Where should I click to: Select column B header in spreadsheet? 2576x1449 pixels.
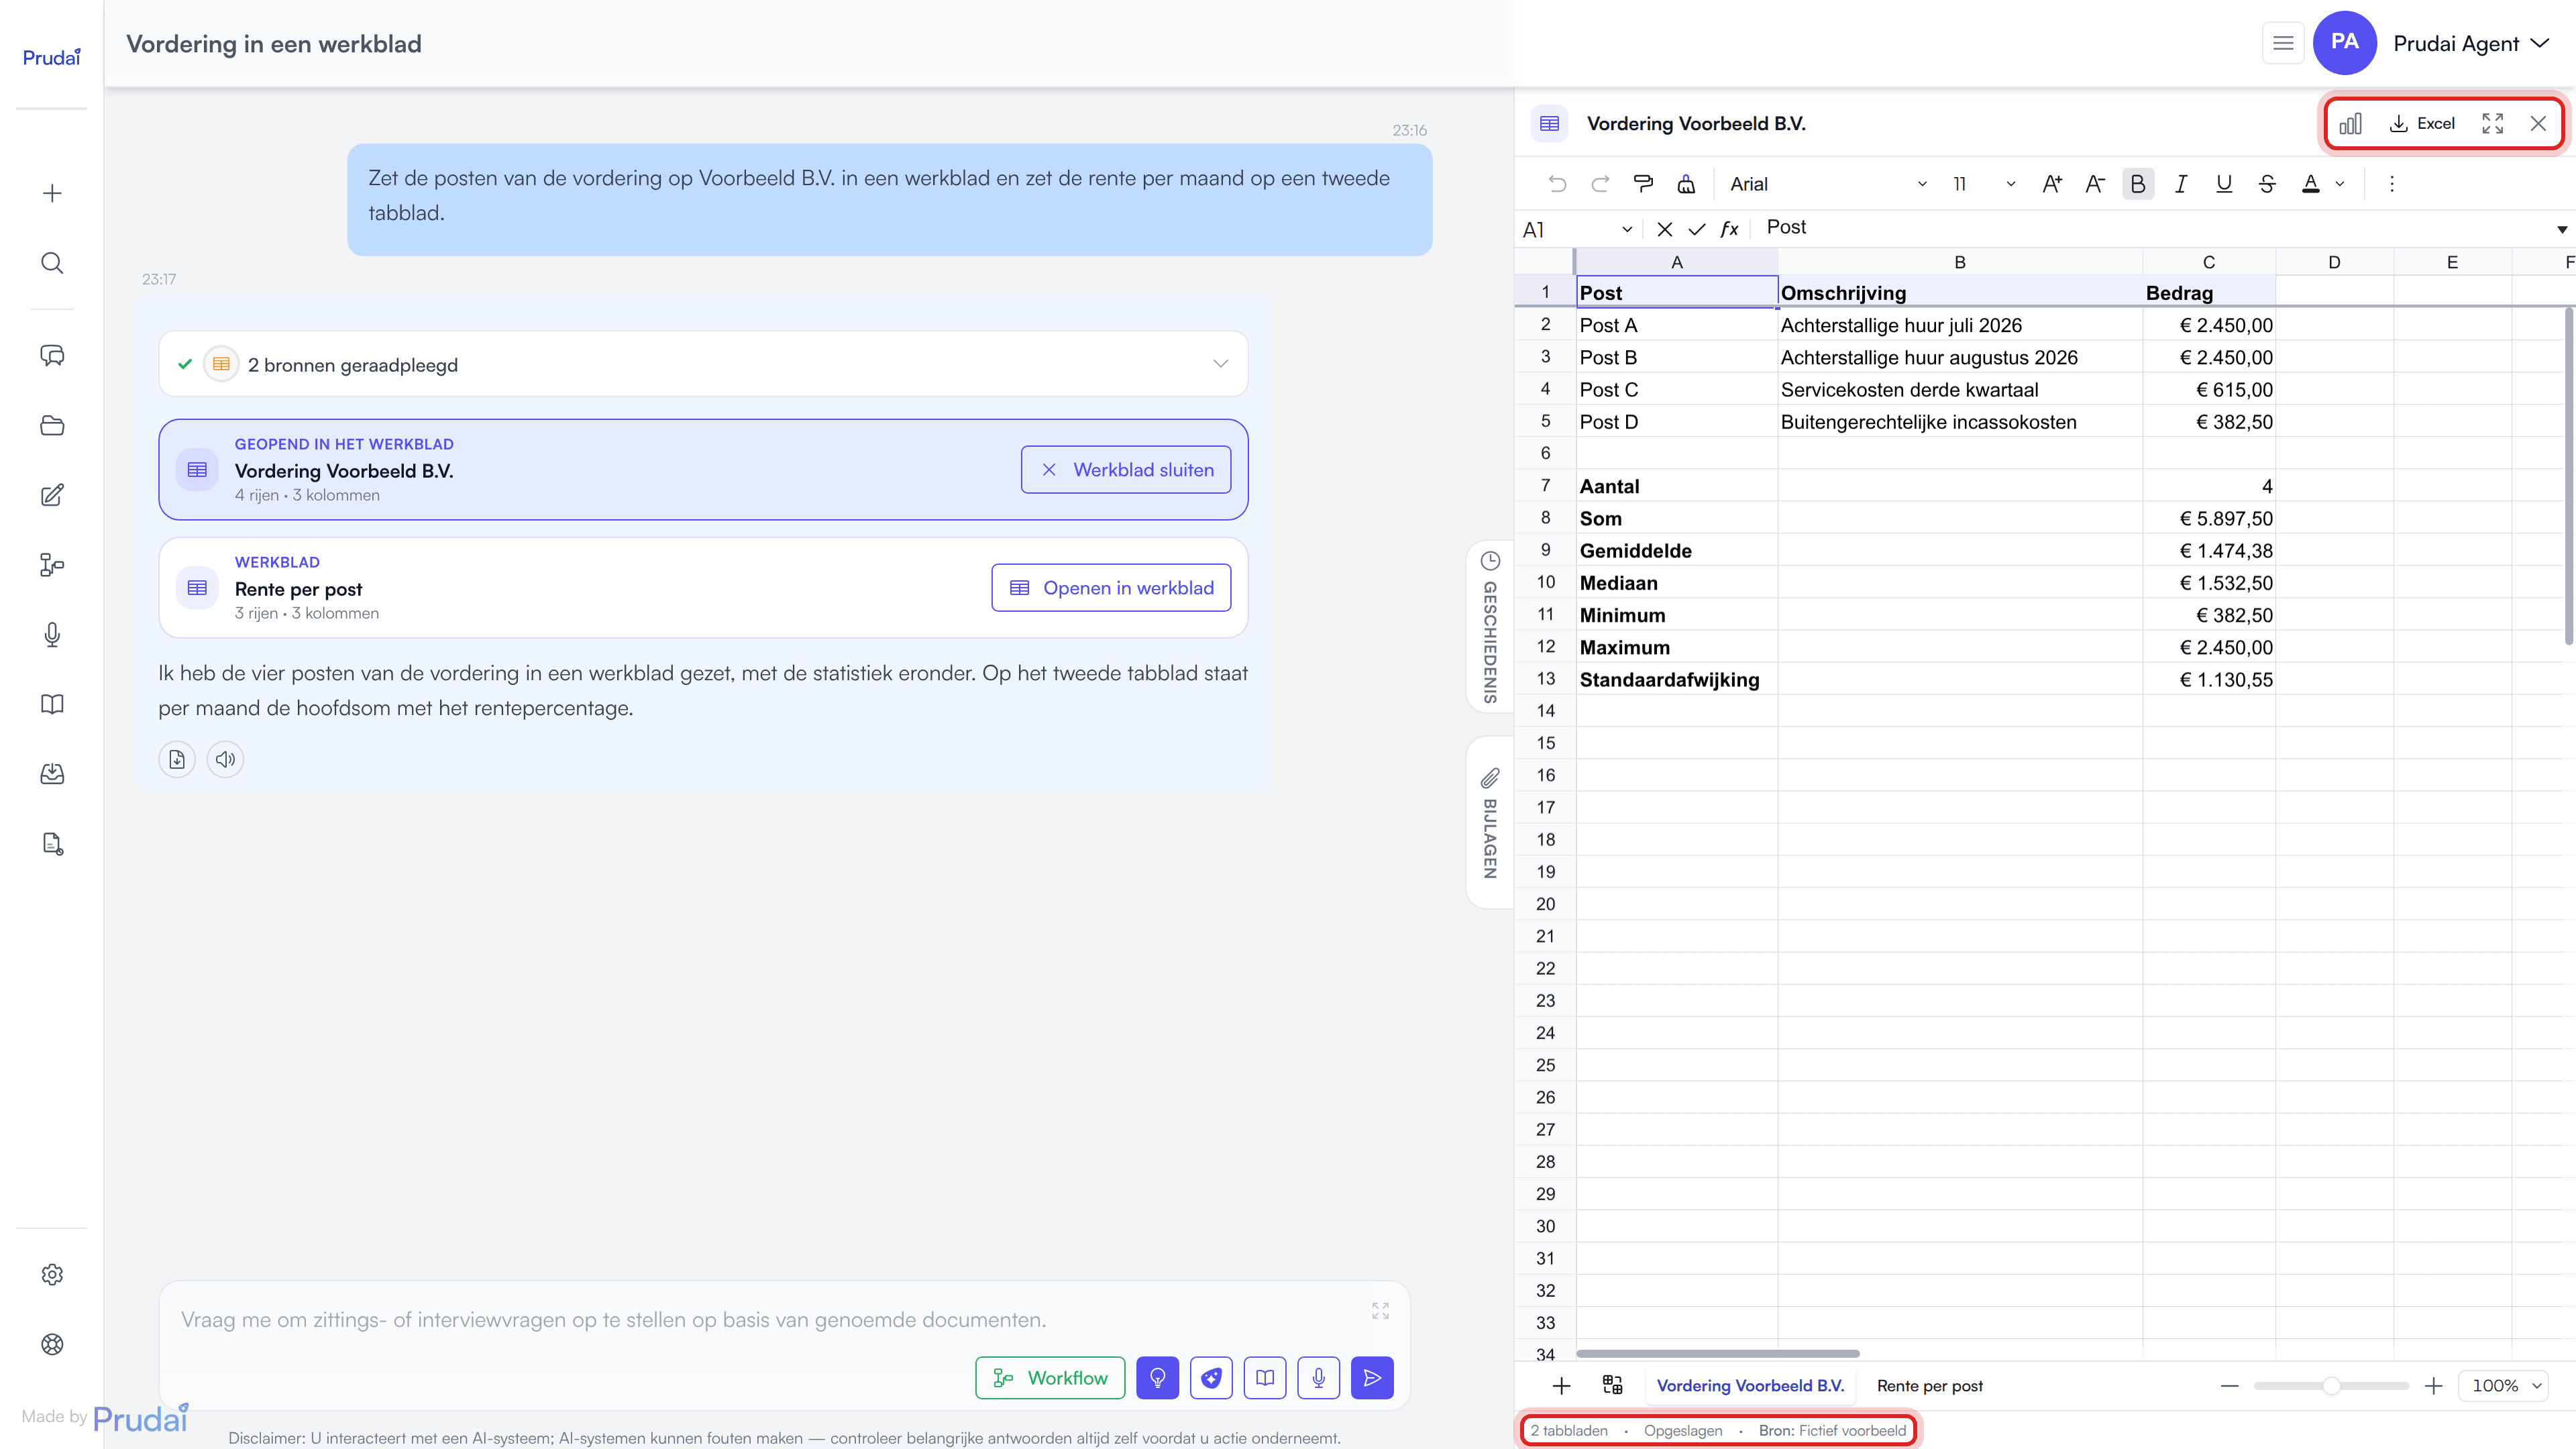(x=1960, y=262)
